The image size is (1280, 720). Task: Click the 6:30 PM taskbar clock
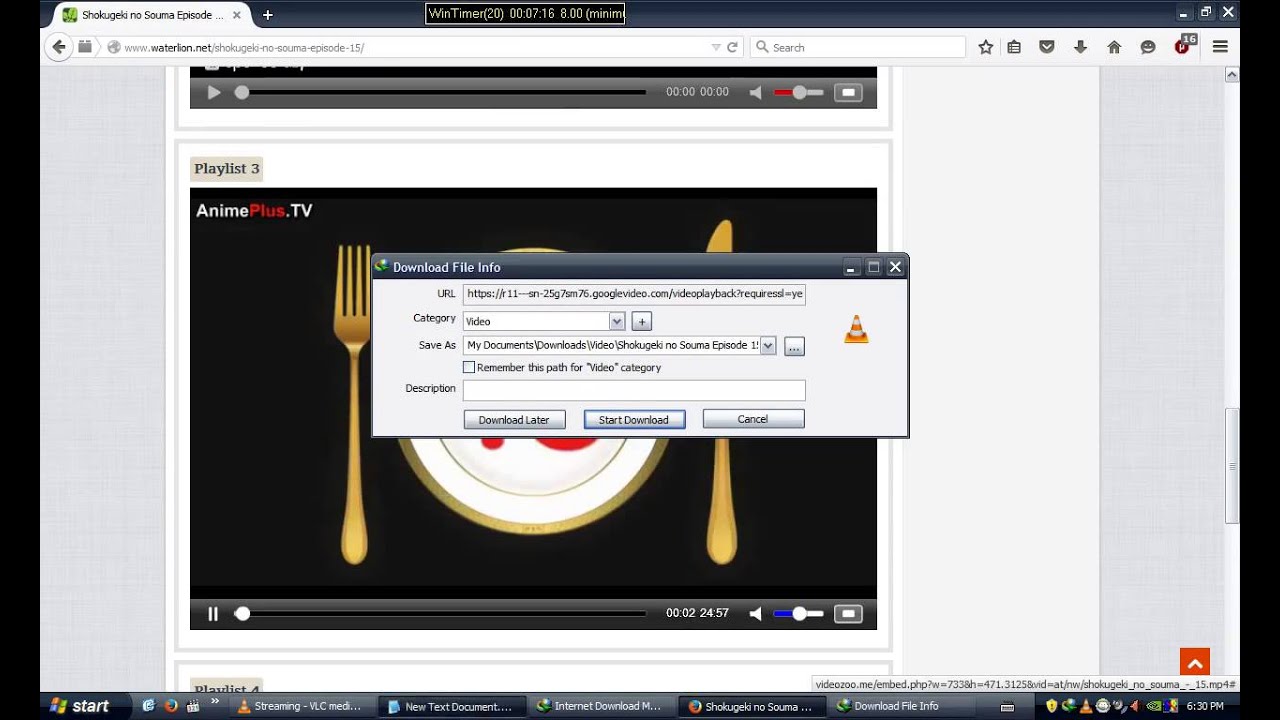coord(1204,706)
